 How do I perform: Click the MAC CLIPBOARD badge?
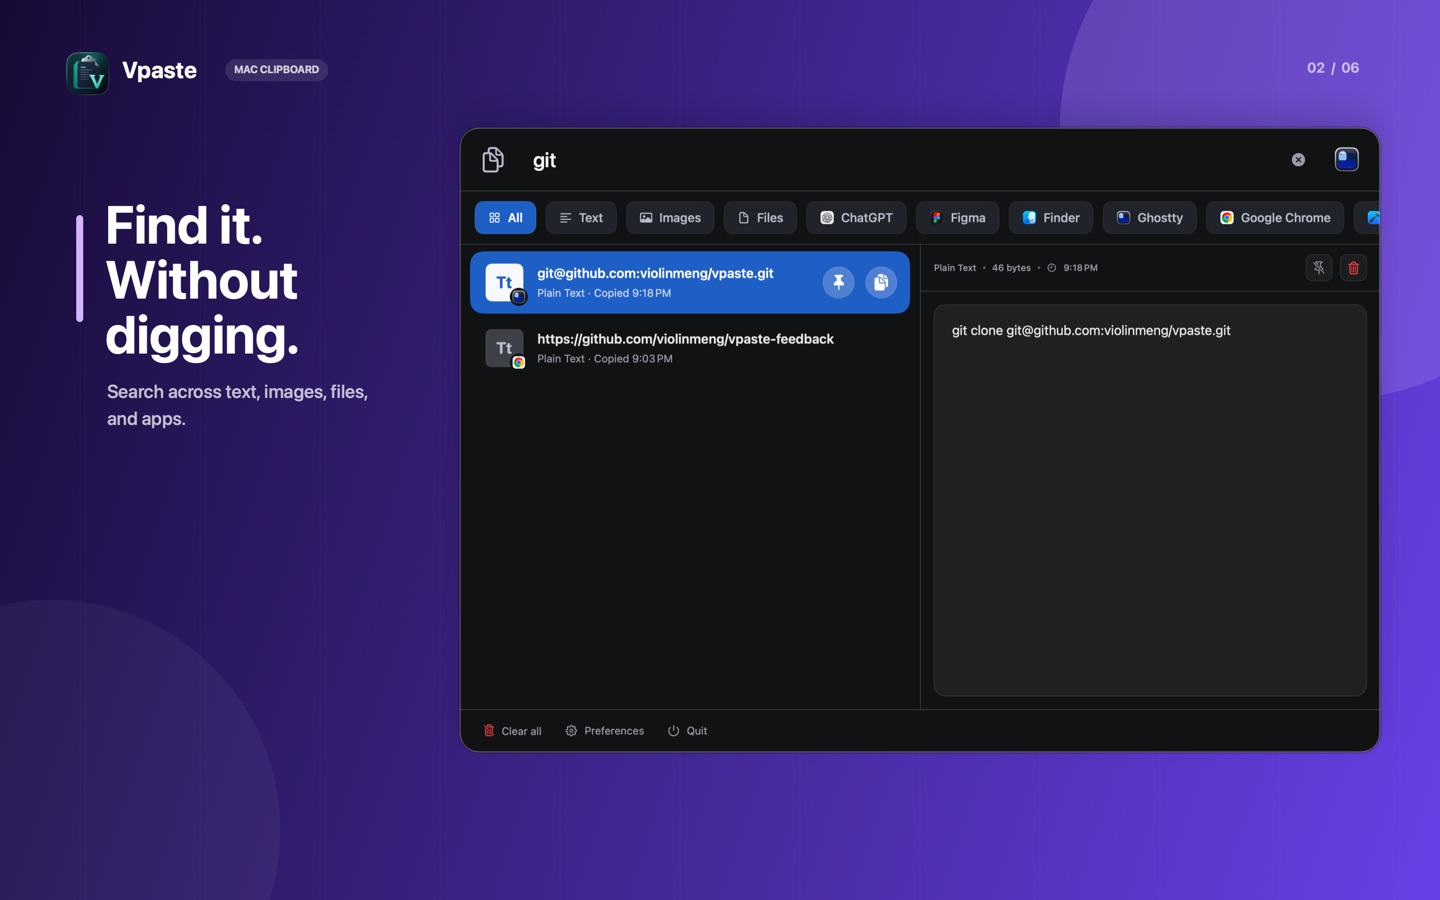click(x=277, y=70)
